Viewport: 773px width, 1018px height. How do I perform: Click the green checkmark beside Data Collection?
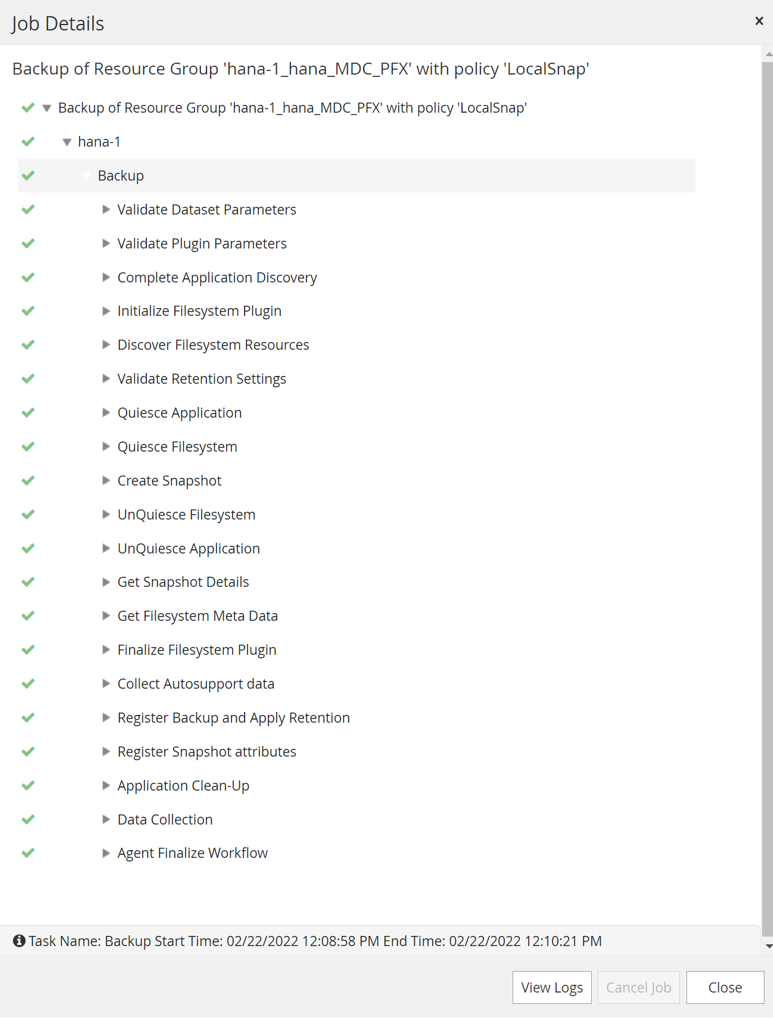point(28,820)
